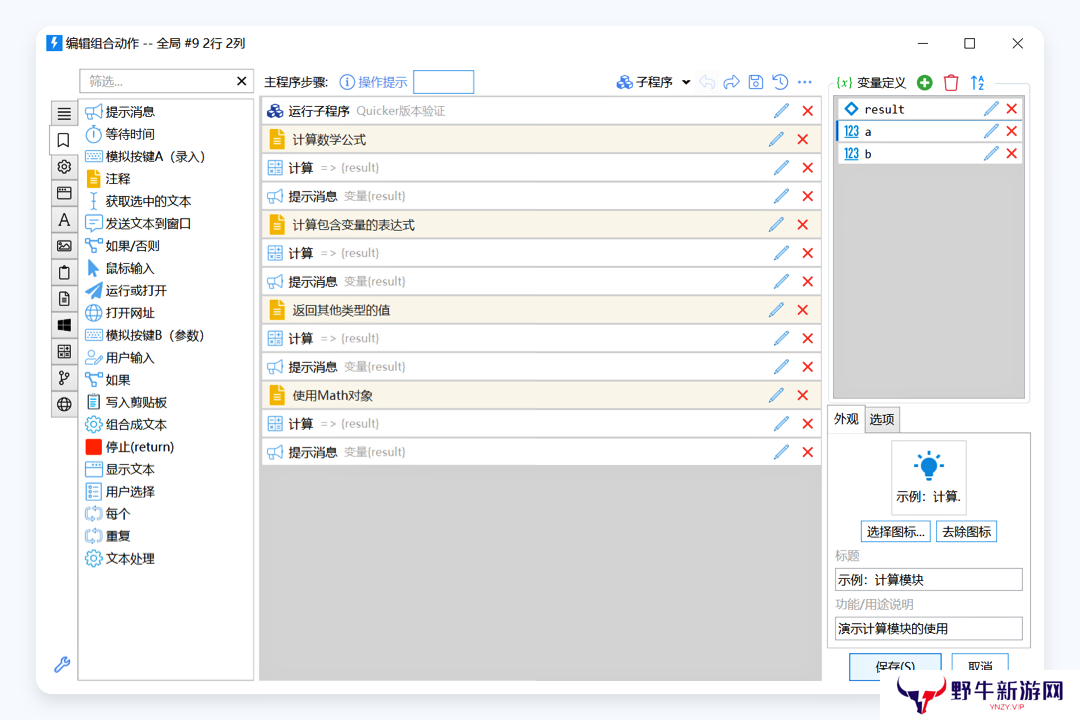Image resolution: width=1080 pixels, height=720 pixels.
Task: Edit the result variable with its pencil
Action: tap(990, 109)
